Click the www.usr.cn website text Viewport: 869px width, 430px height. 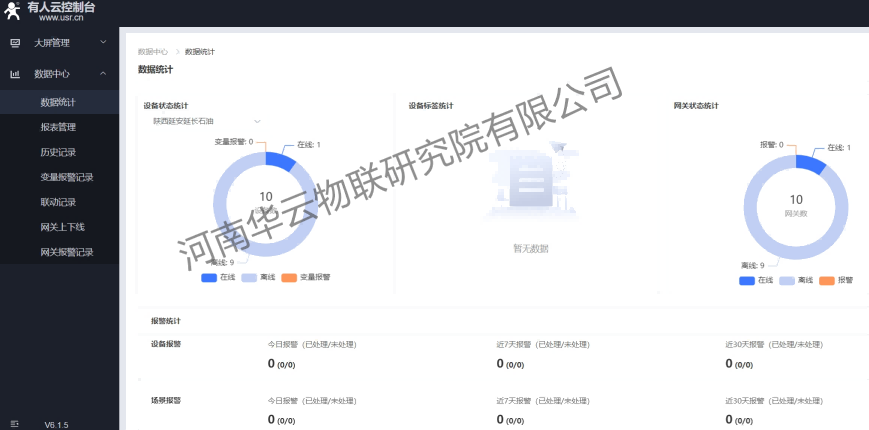61,18
